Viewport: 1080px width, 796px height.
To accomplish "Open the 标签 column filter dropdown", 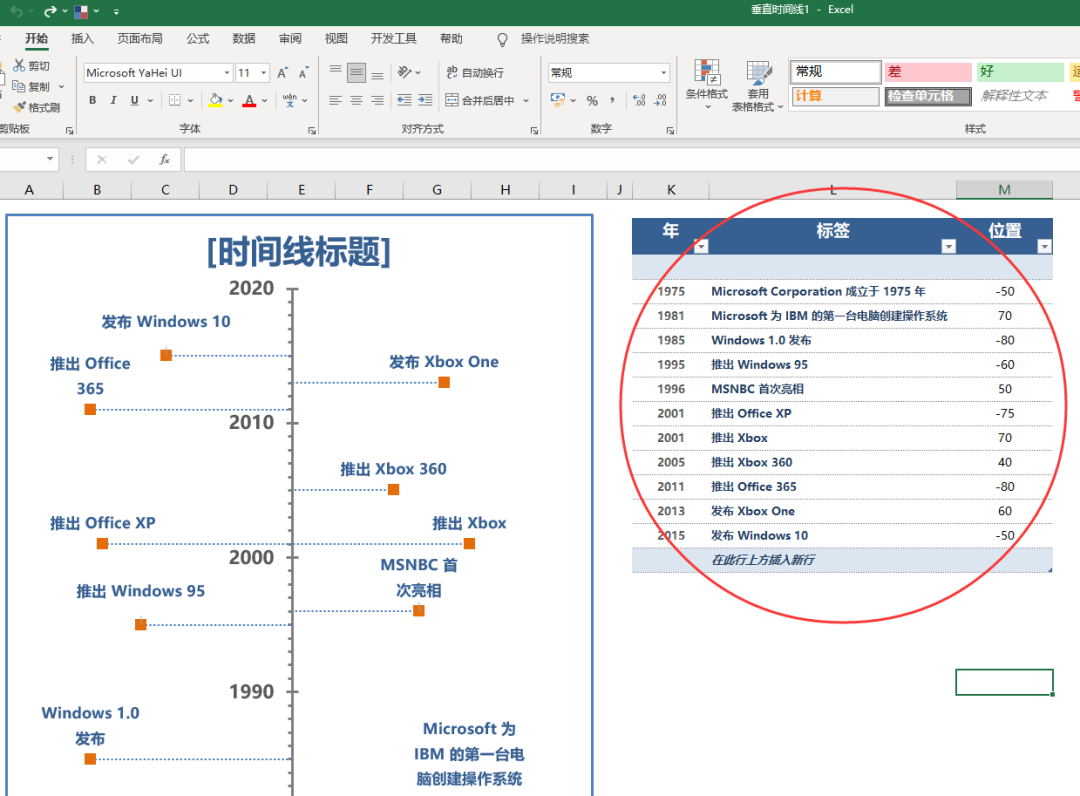I will tap(948, 246).
